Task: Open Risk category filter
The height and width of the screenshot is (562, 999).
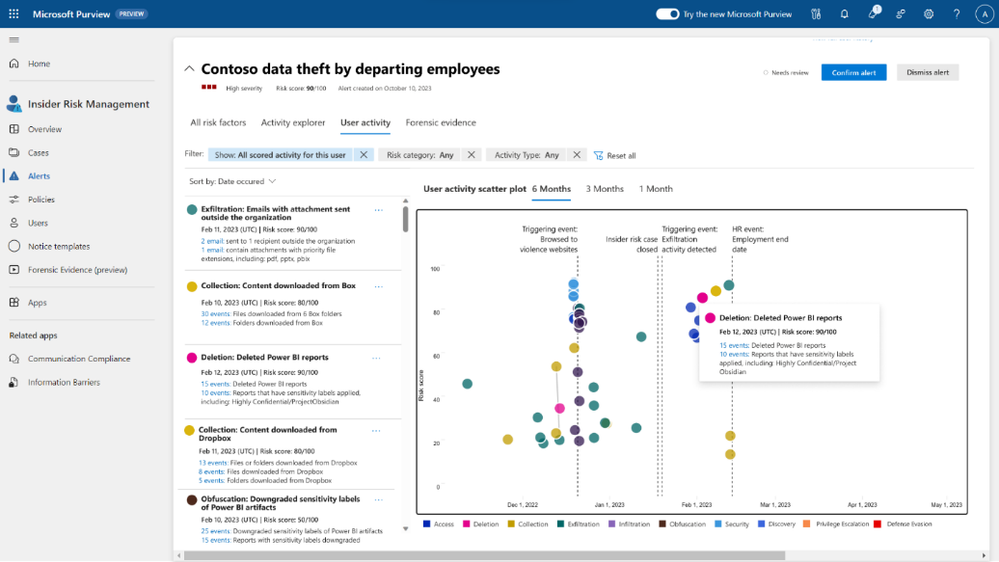Action: click(x=420, y=155)
